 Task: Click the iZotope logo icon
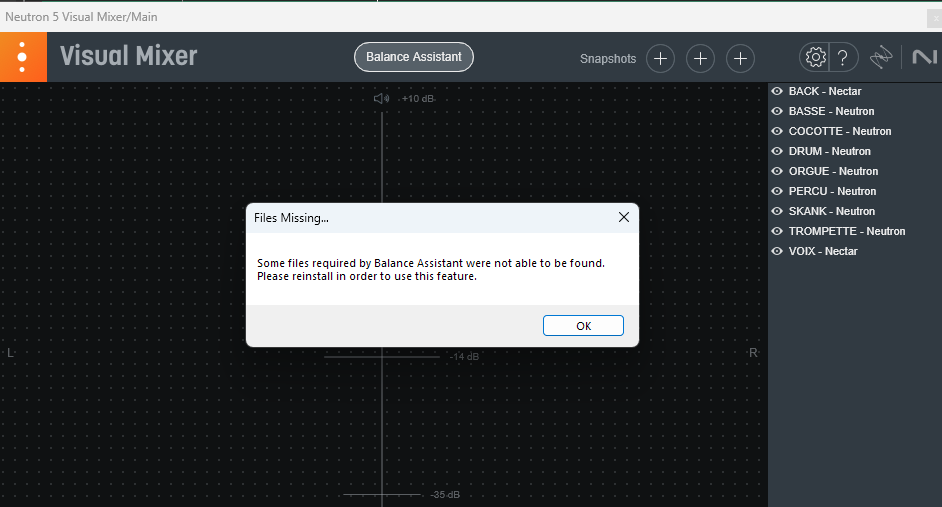point(881,58)
